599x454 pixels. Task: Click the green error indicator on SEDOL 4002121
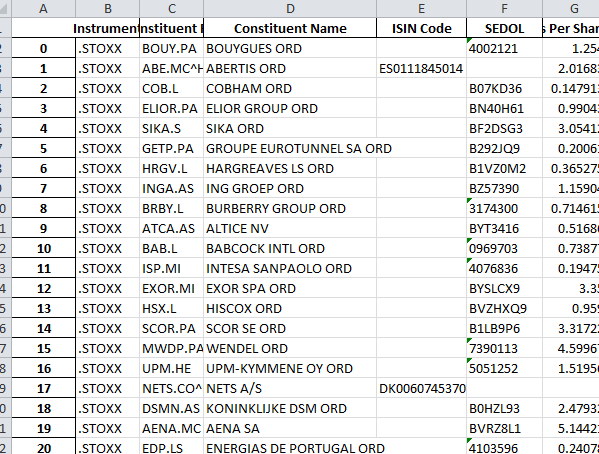(469, 41)
